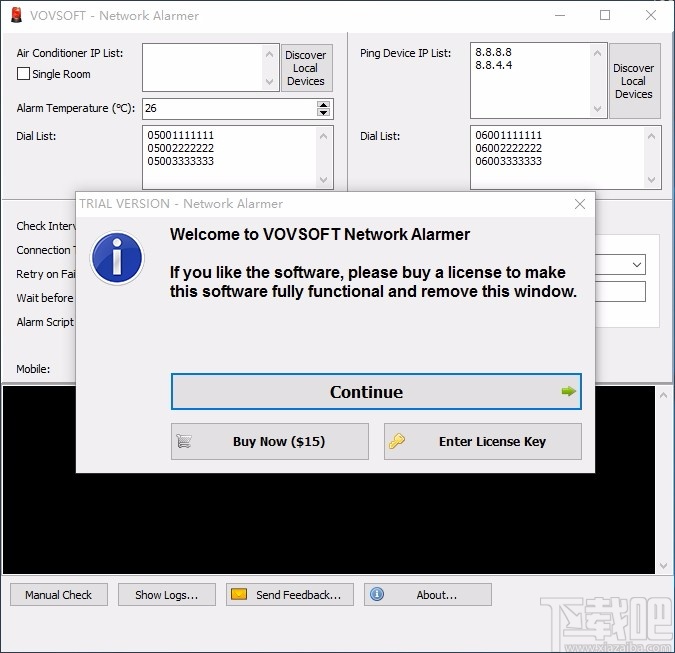This screenshot has width=675, height=653.
Task: Click the shopping cart icon on Buy Now
Action: click(x=184, y=441)
